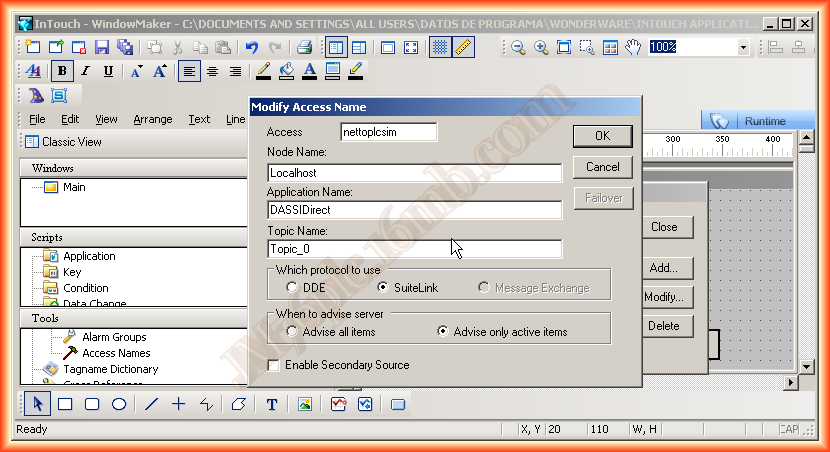
Task: Click the Fill Color bucket swatch
Action: (286, 71)
